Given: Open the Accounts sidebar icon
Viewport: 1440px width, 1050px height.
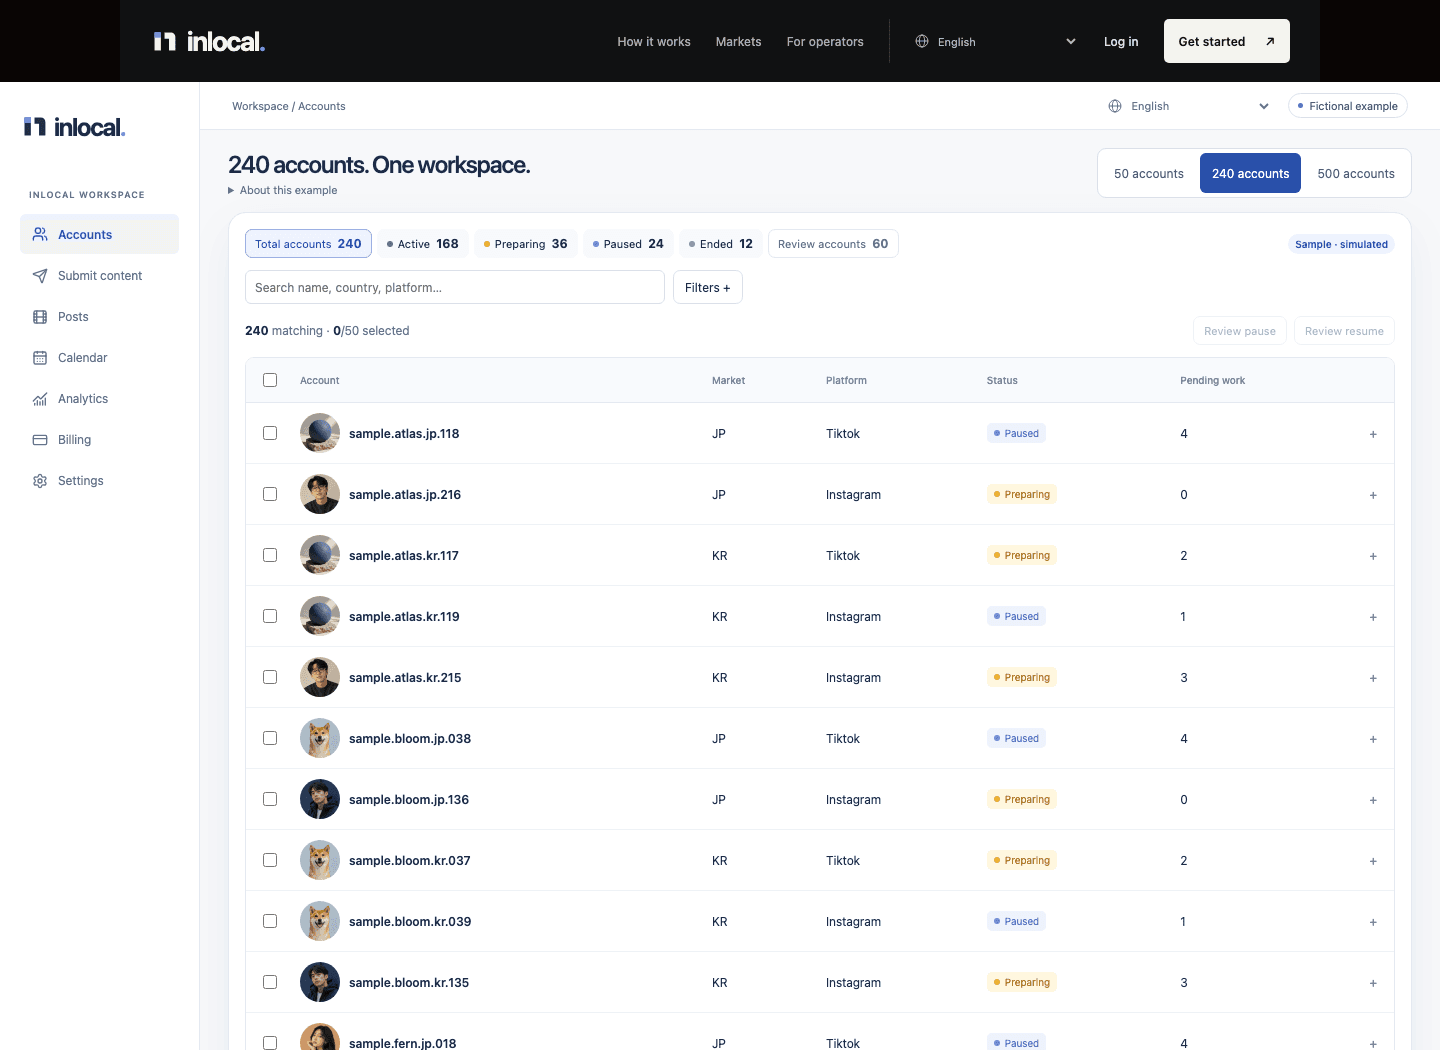Looking at the screenshot, I should (x=40, y=234).
